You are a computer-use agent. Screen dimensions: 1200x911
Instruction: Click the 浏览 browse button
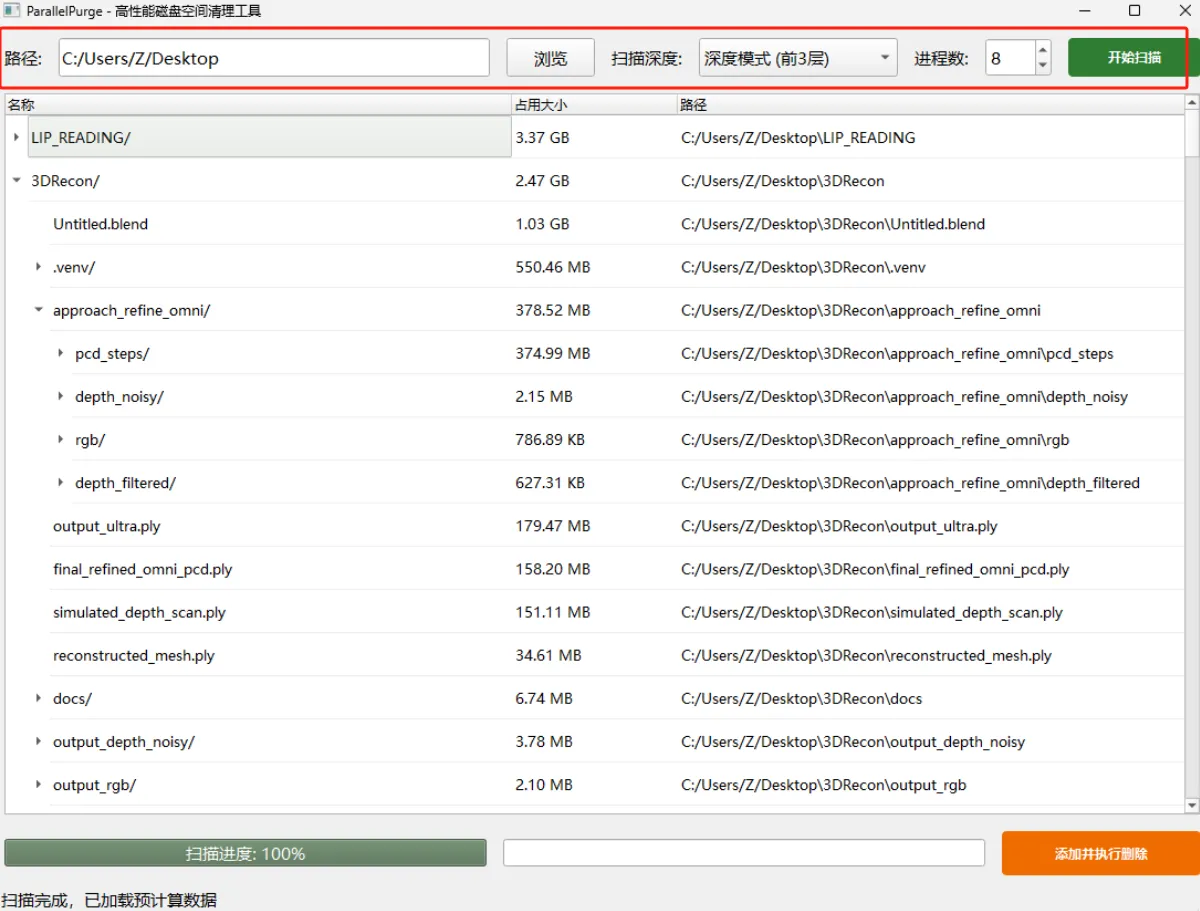[551, 58]
